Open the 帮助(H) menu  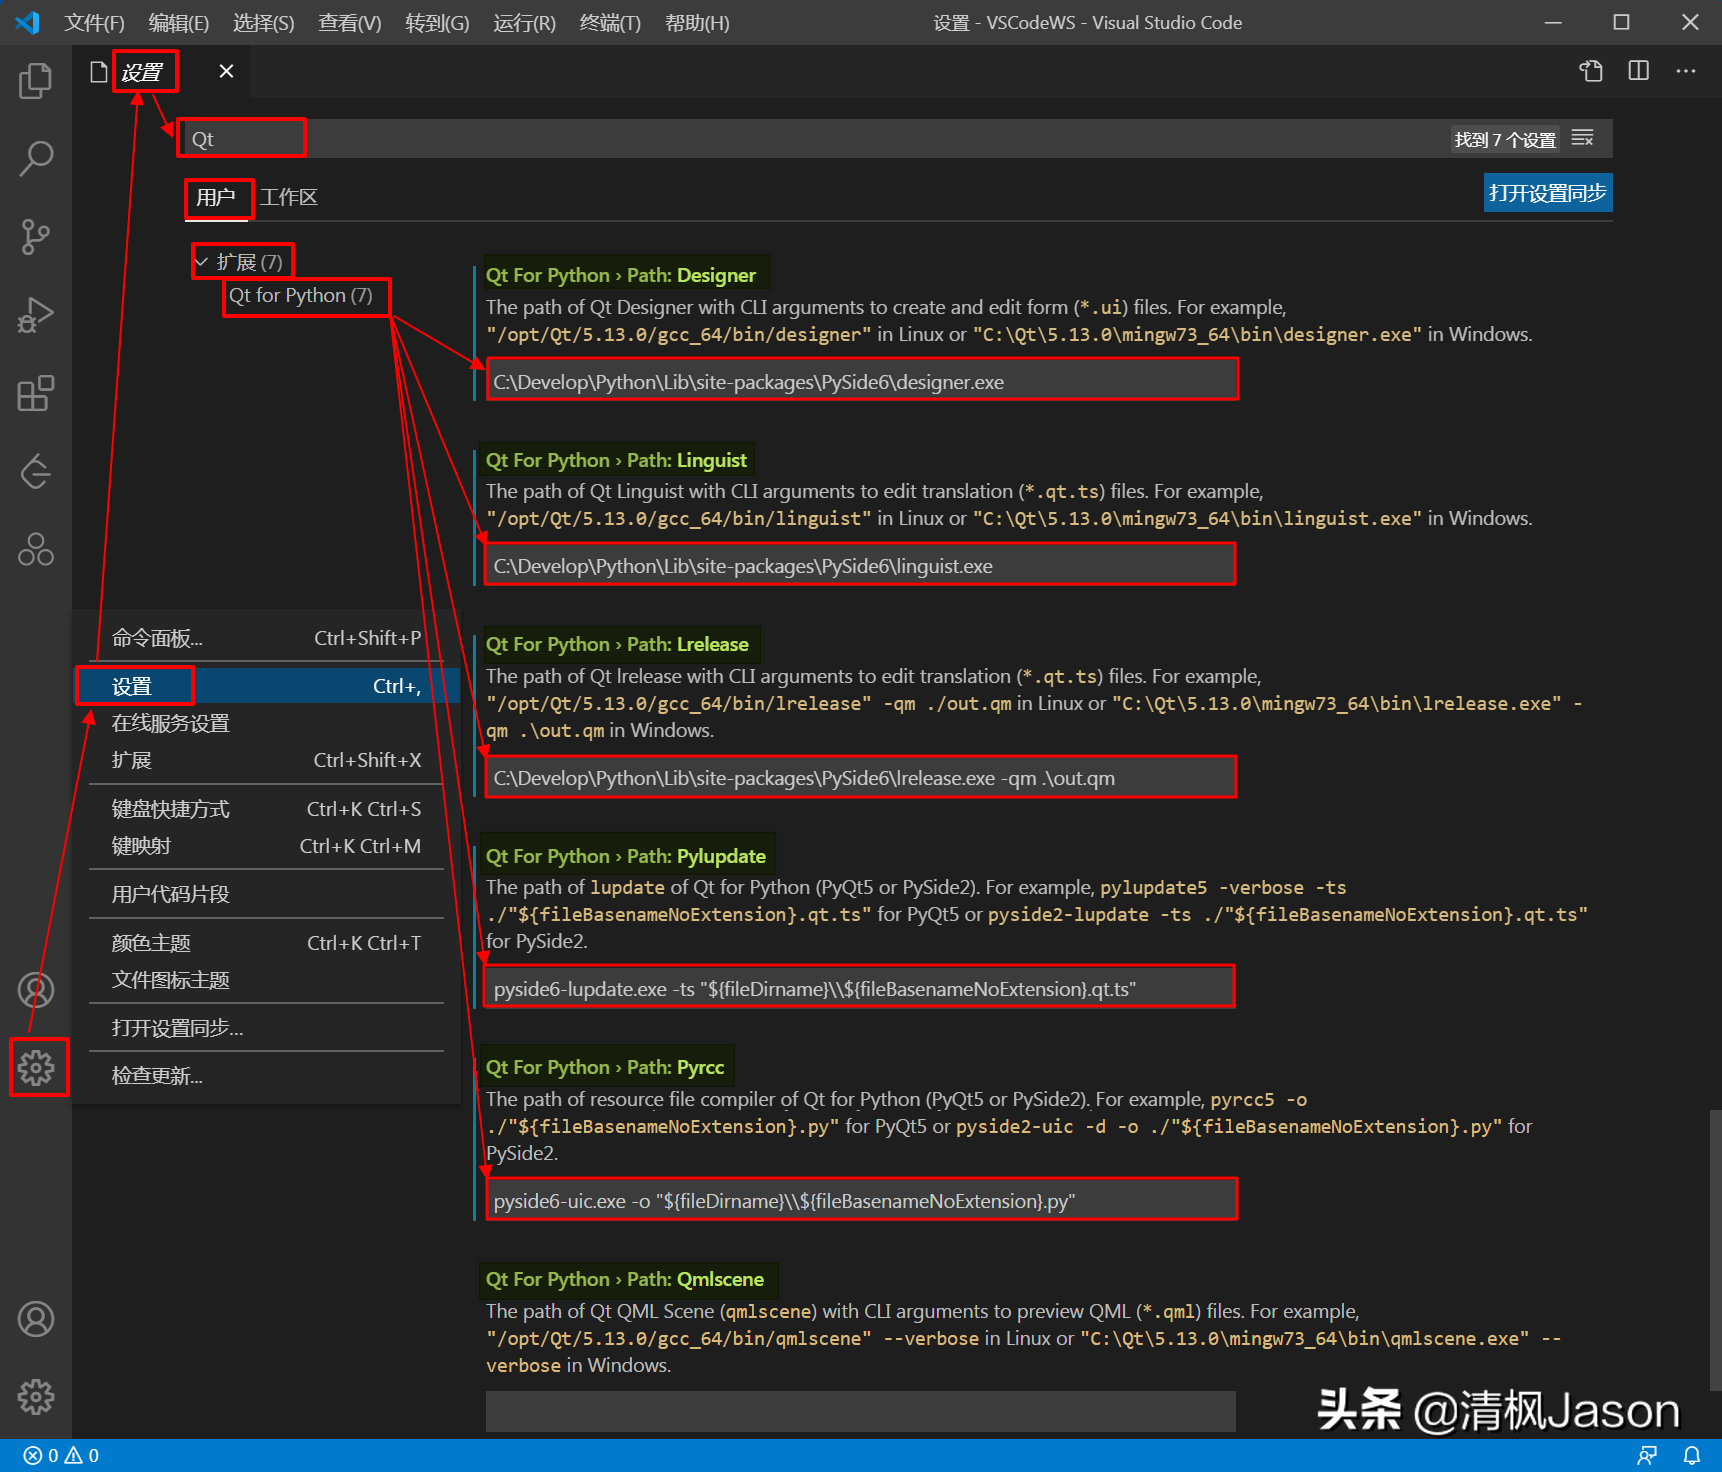pyautogui.click(x=697, y=22)
